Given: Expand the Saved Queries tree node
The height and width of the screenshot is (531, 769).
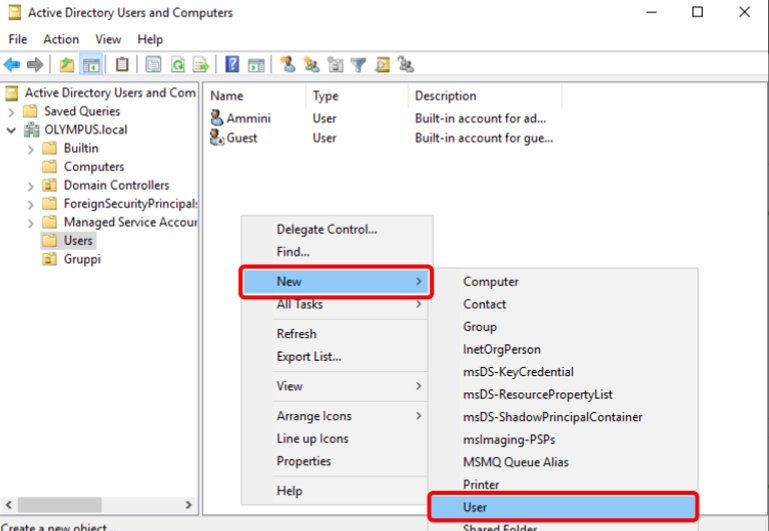Looking at the screenshot, I should click(11, 111).
